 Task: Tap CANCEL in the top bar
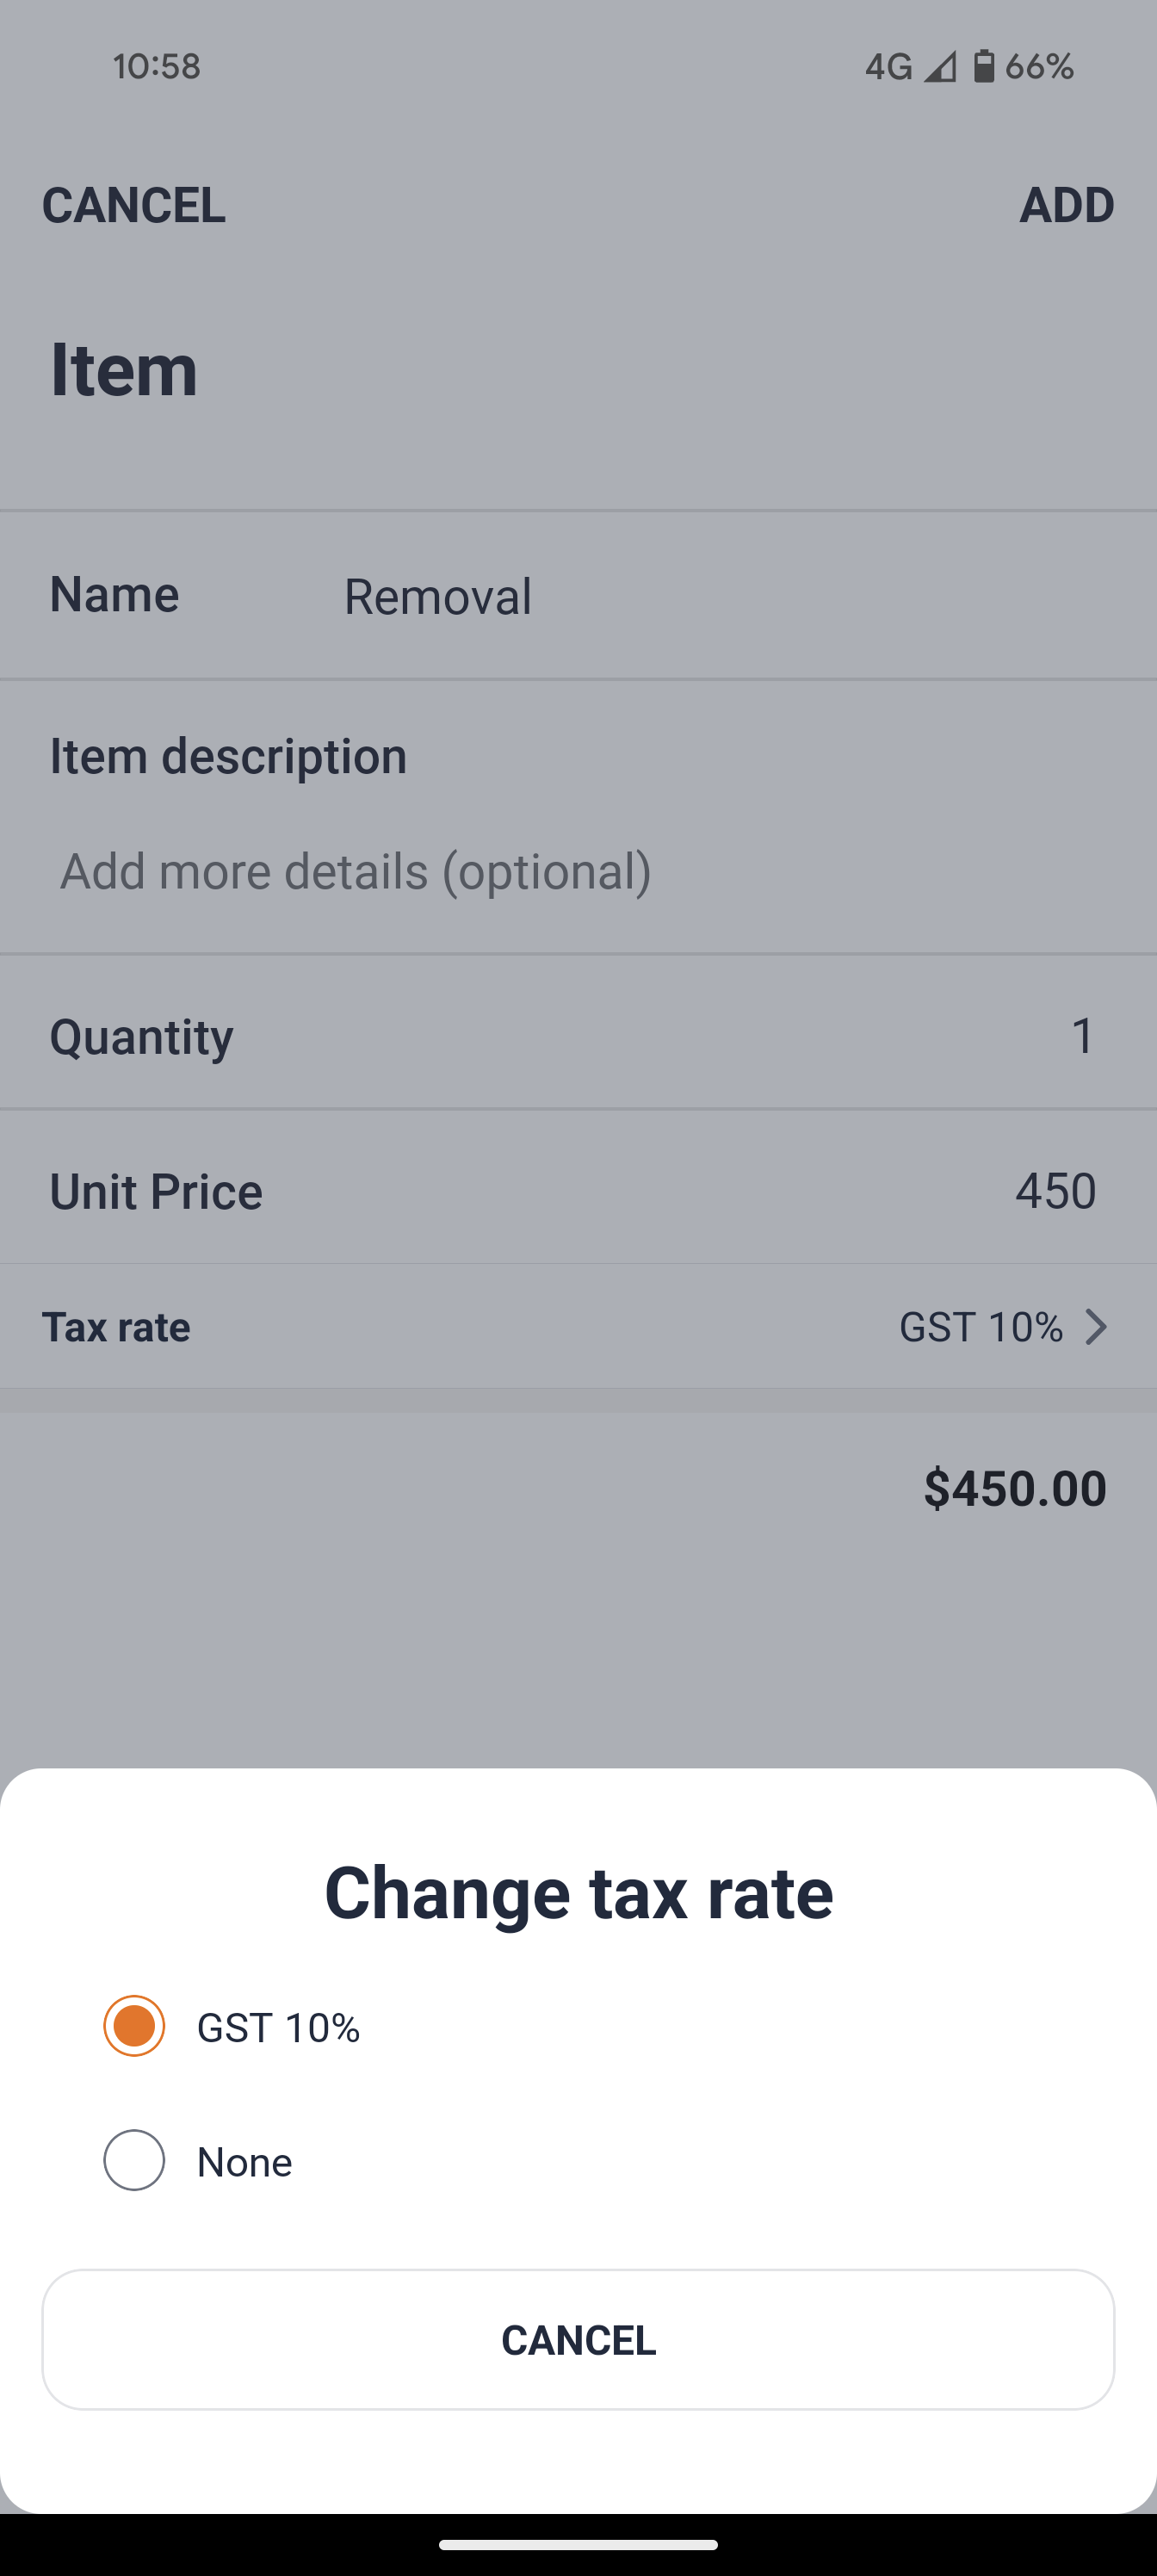pos(134,205)
